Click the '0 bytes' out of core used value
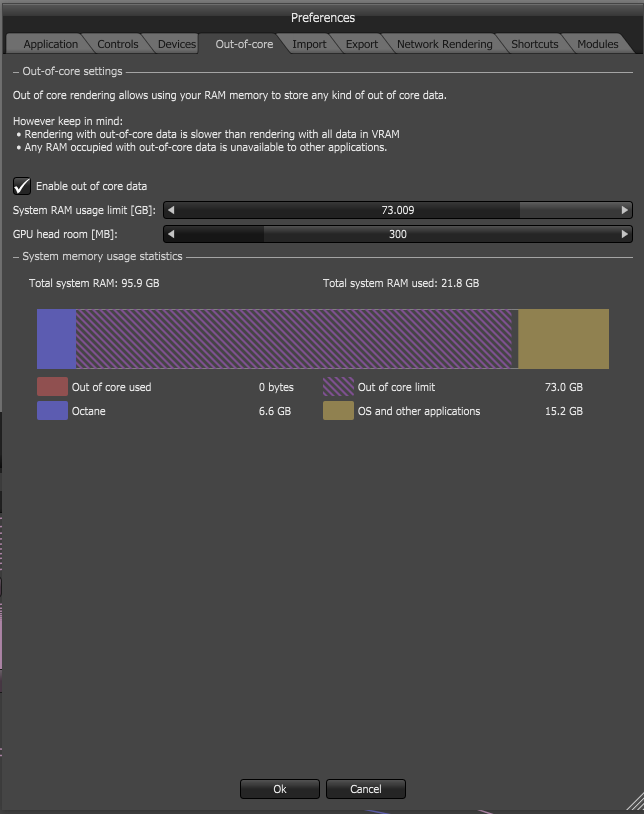644x814 pixels. click(276, 387)
